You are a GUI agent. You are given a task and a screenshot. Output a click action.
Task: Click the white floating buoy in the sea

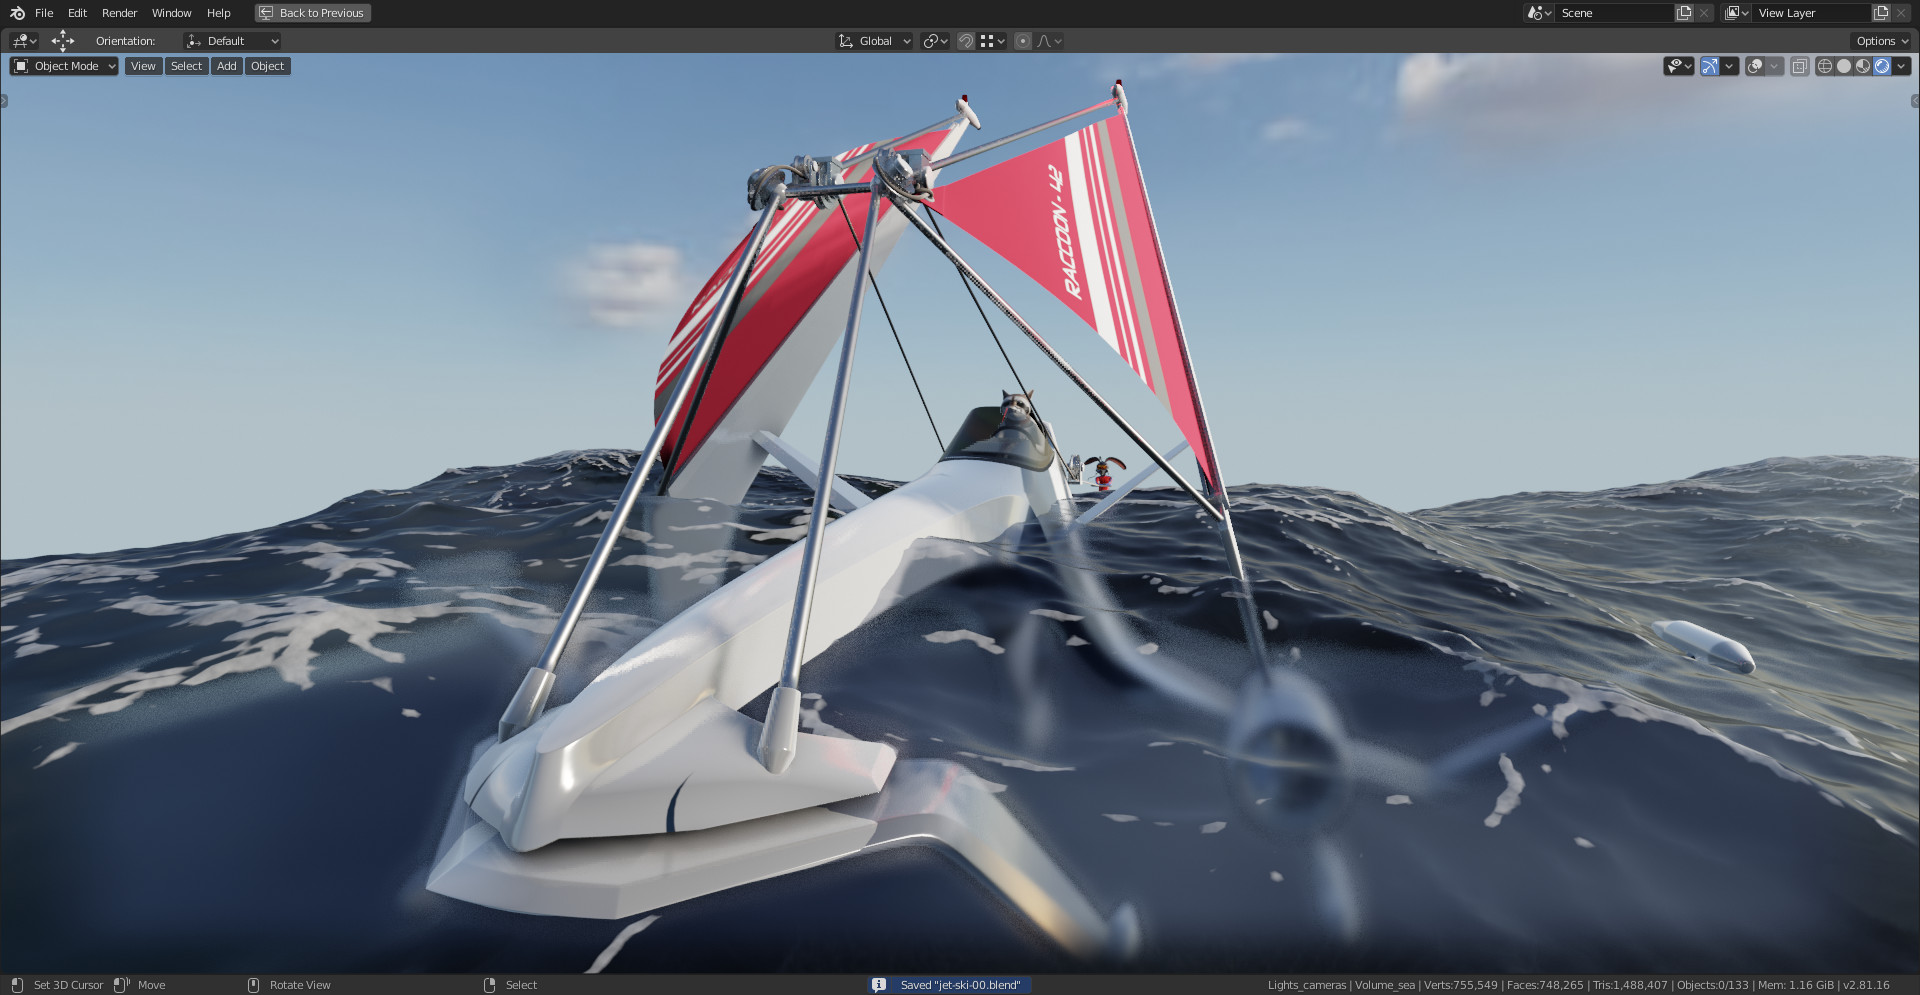[1703, 645]
